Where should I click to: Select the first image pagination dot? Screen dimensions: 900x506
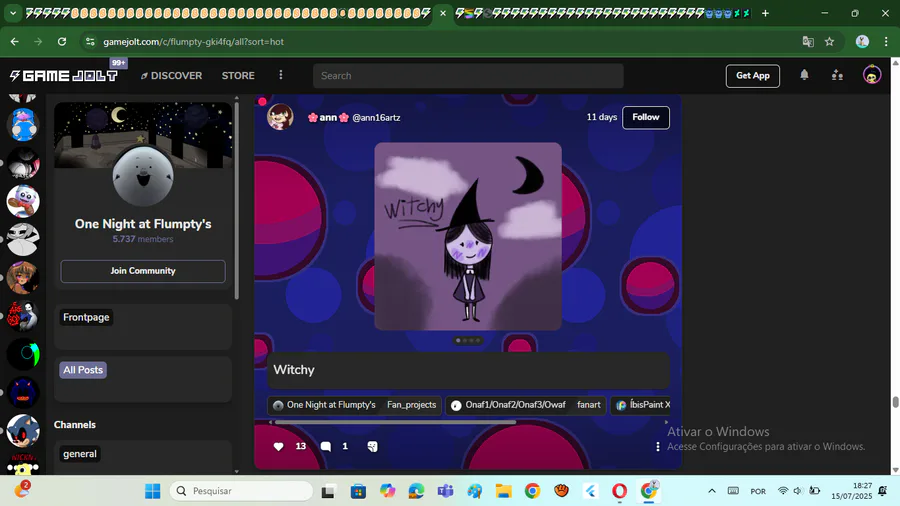458,340
